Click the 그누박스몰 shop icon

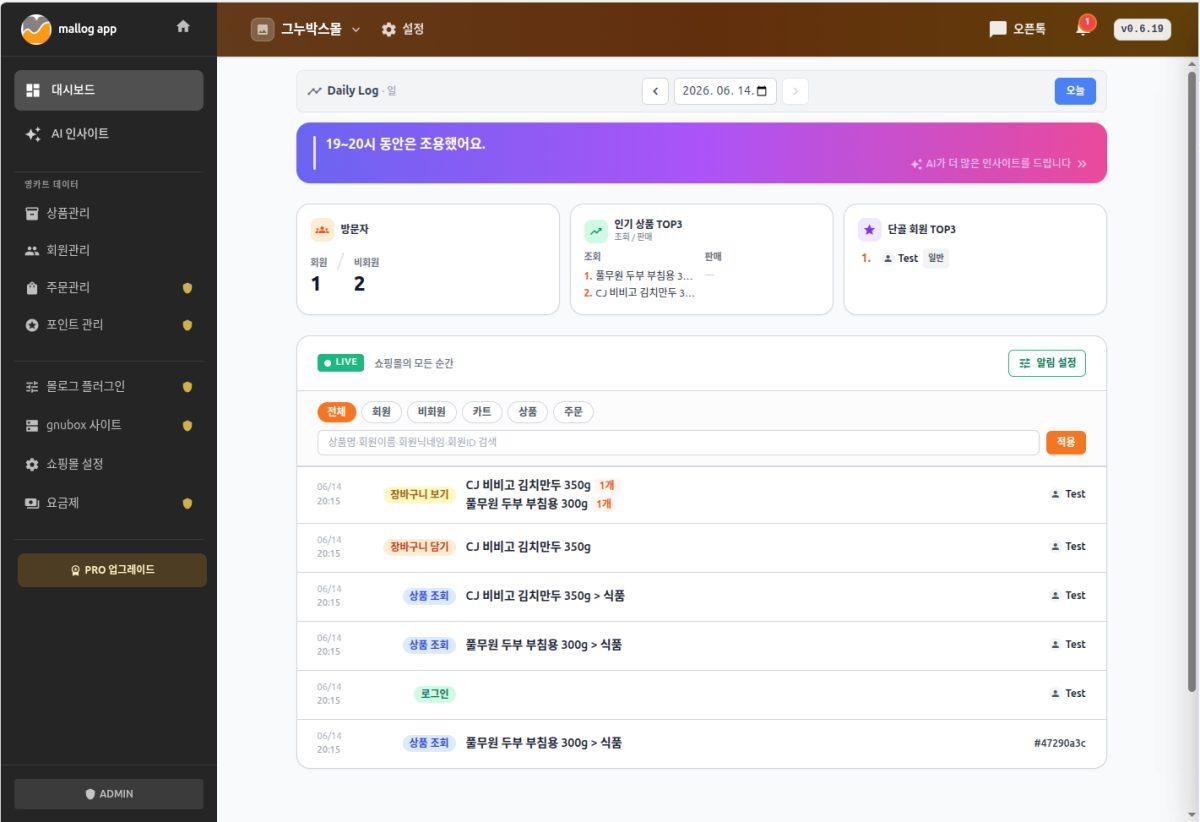(x=262, y=29)
